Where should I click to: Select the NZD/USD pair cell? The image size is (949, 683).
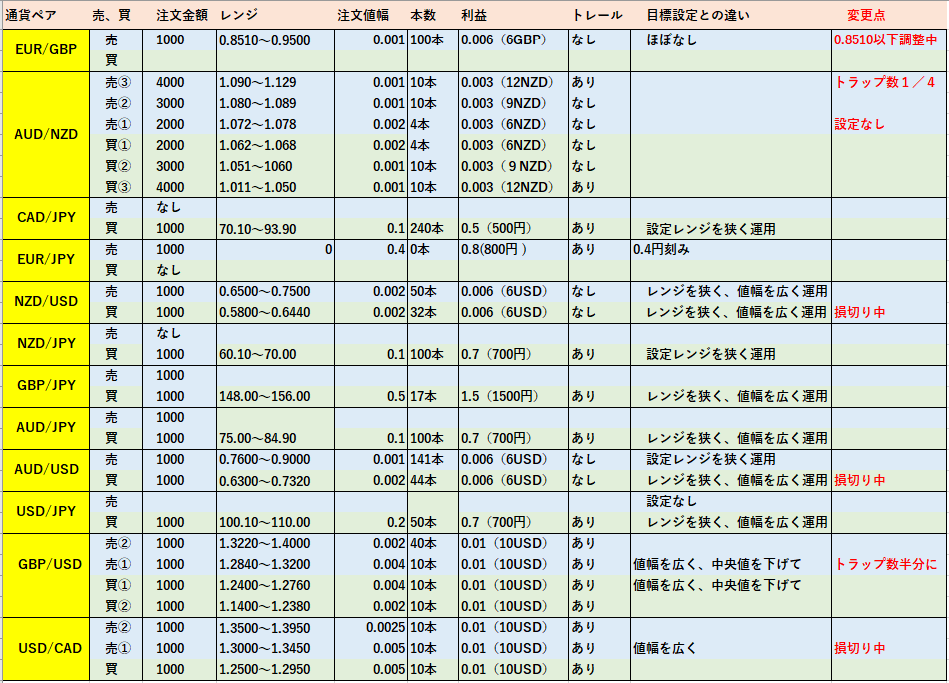click(x=46, y=302)
